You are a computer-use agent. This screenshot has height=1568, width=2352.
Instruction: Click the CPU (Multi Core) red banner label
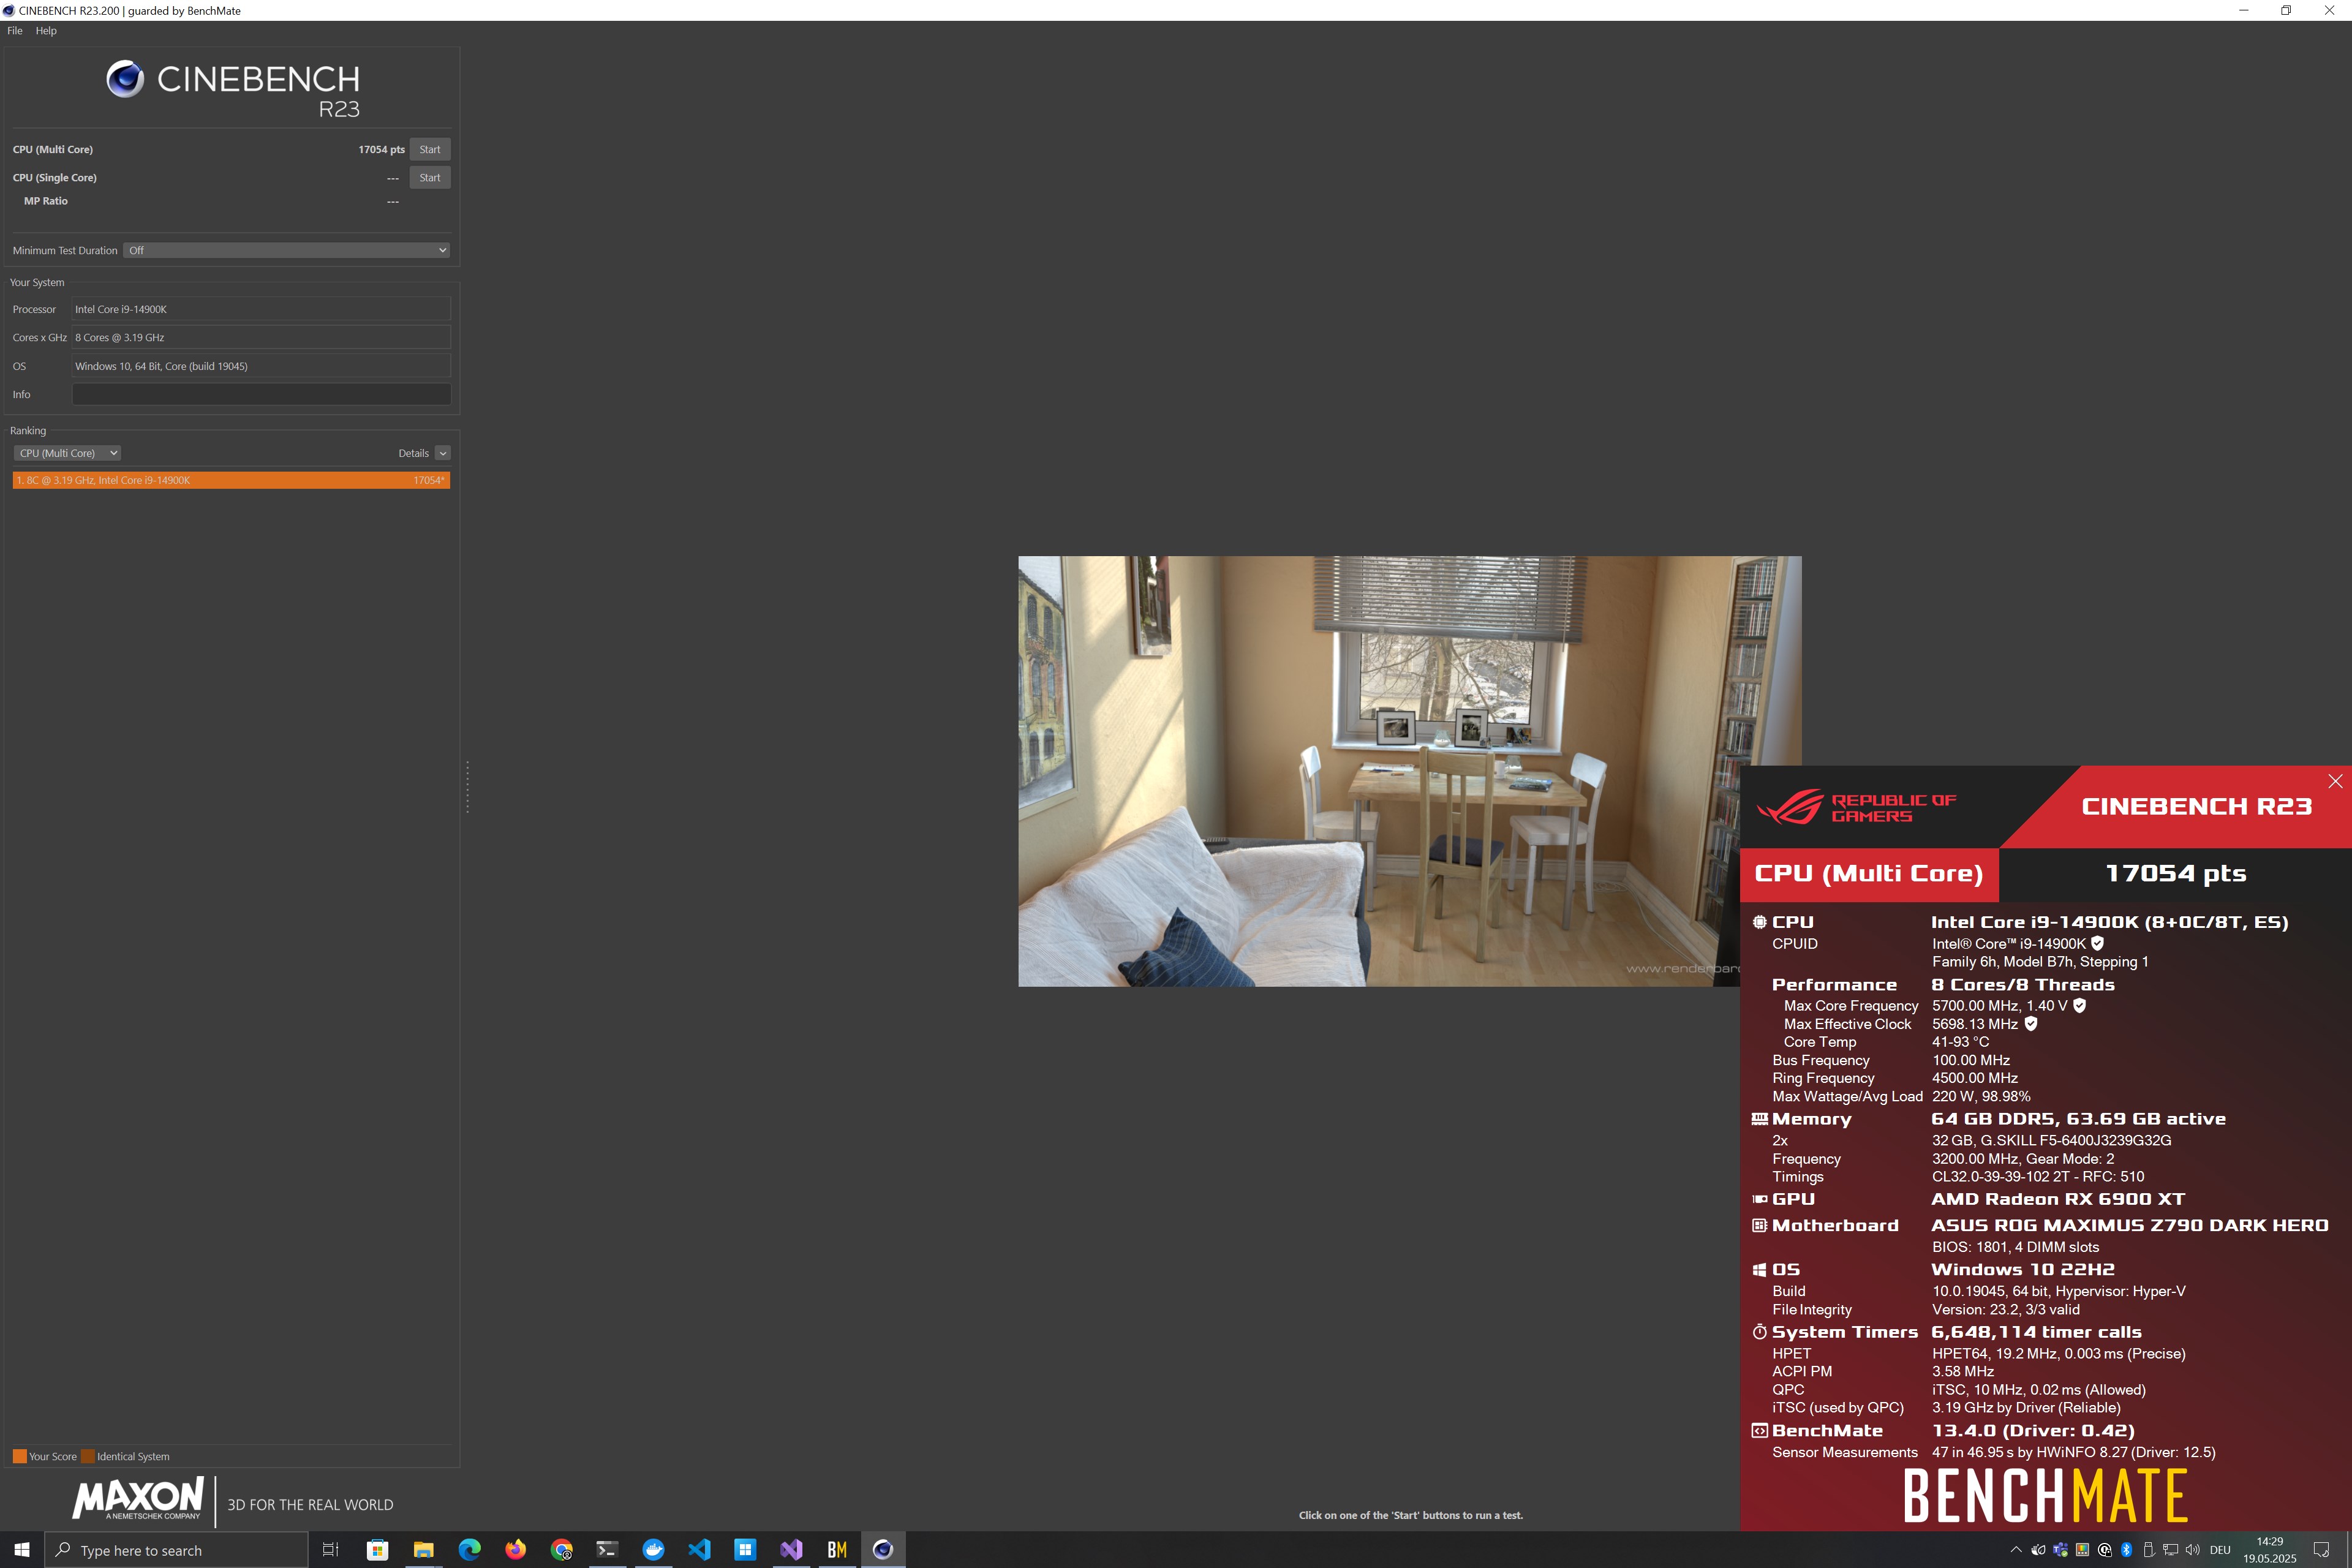pos(1868,874)
